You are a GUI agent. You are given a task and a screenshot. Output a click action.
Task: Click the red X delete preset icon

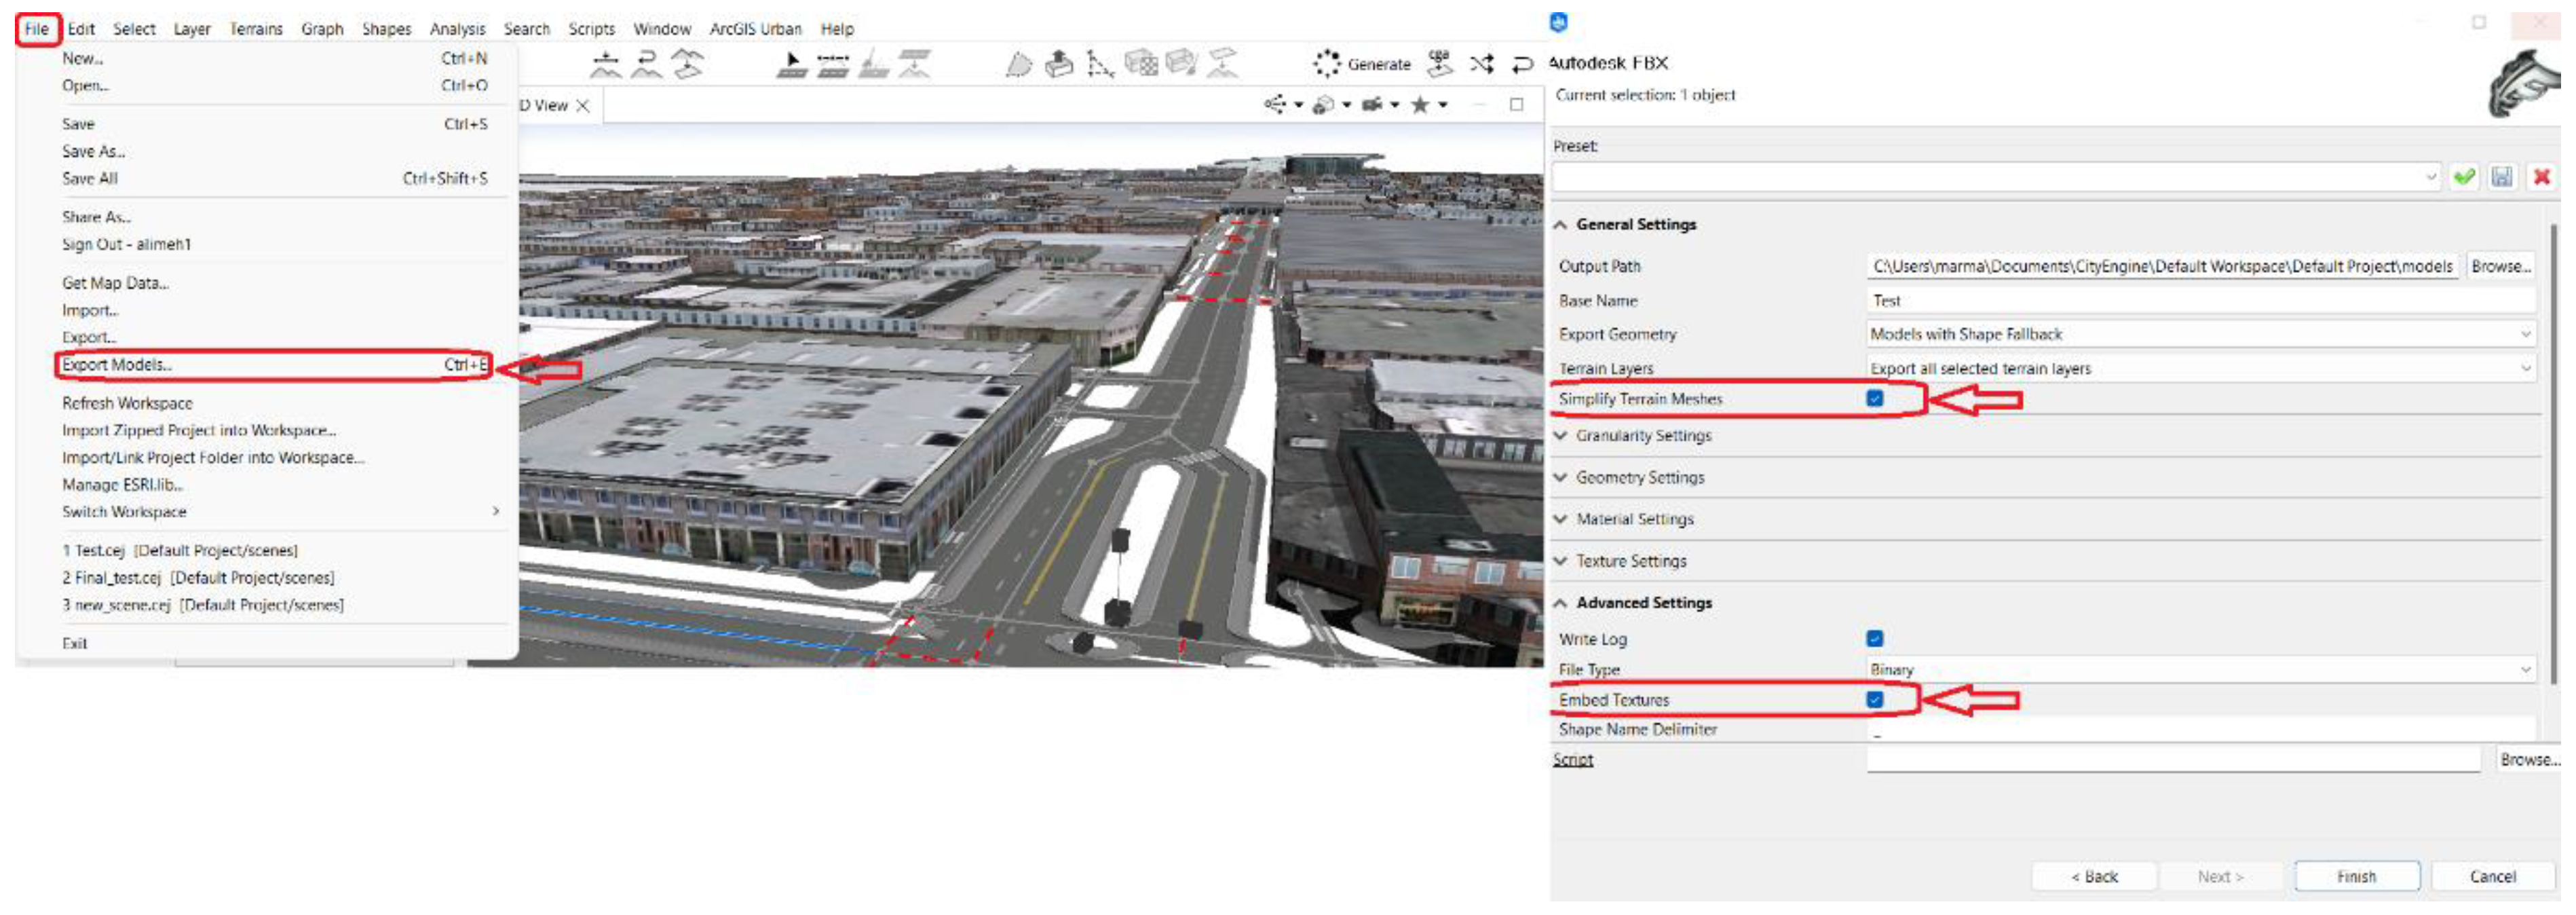[2541, 177]
